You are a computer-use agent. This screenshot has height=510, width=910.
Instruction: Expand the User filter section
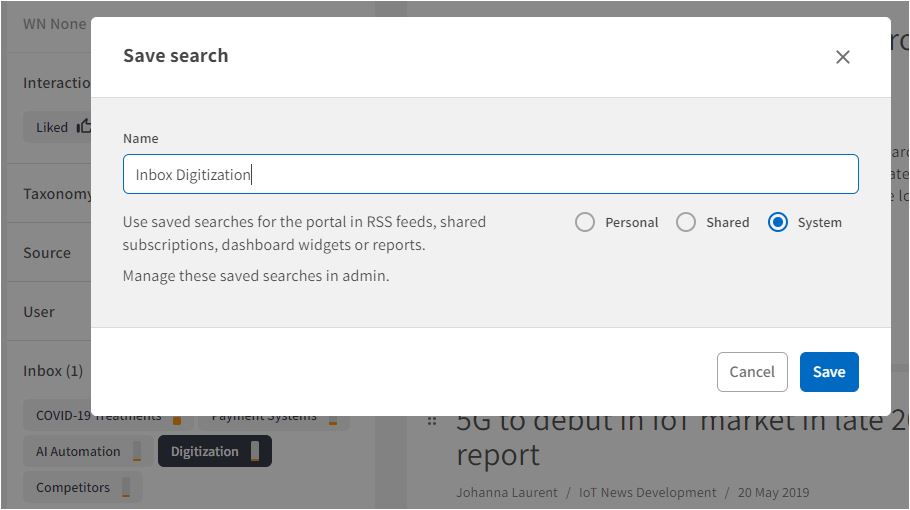39,312
